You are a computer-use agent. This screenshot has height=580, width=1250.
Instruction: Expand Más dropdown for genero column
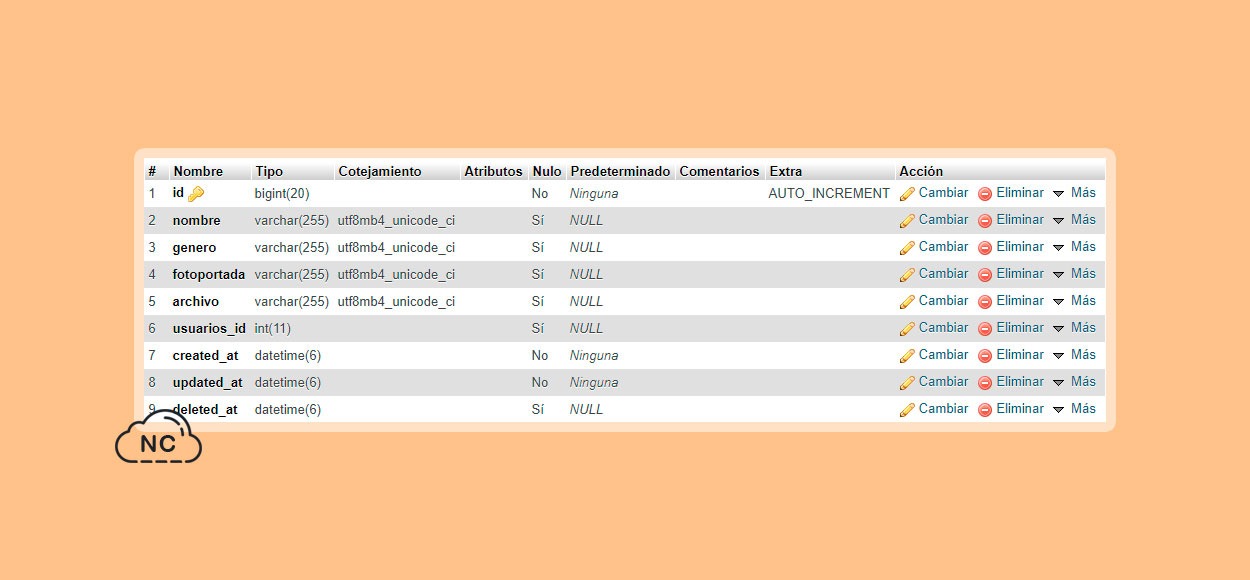pos(1074,247)
